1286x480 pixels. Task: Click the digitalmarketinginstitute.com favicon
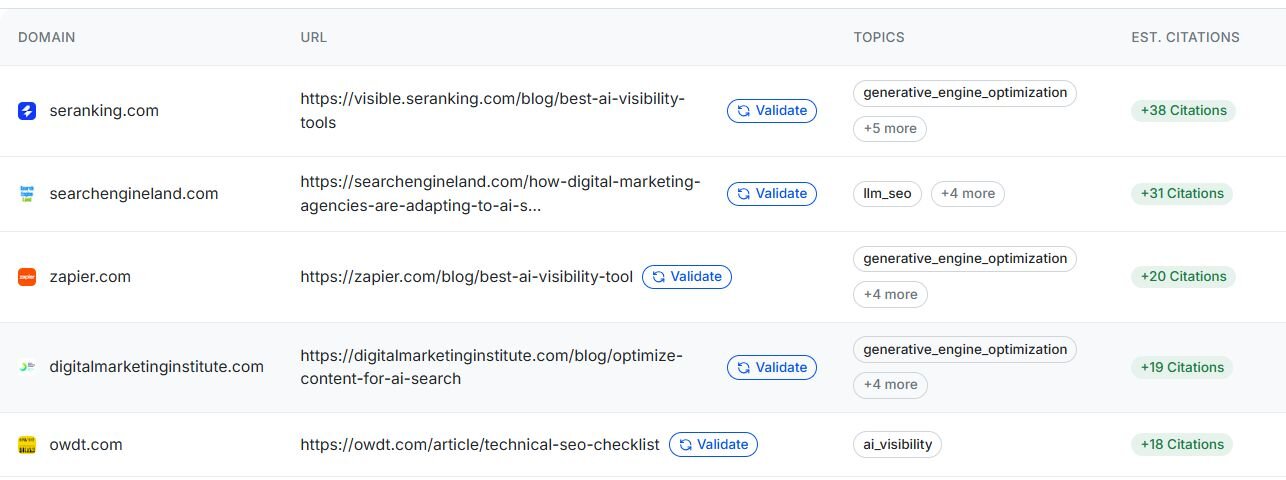click(27, 367)
